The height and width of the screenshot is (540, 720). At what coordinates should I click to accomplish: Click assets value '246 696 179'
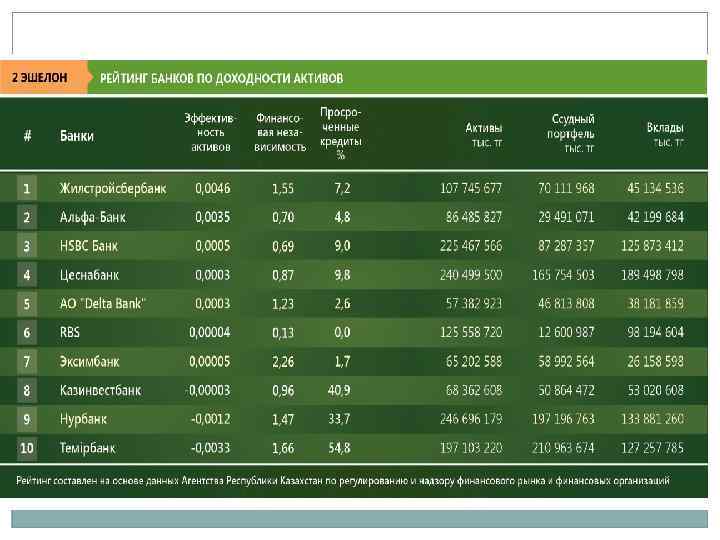click(x=471, y=419)
